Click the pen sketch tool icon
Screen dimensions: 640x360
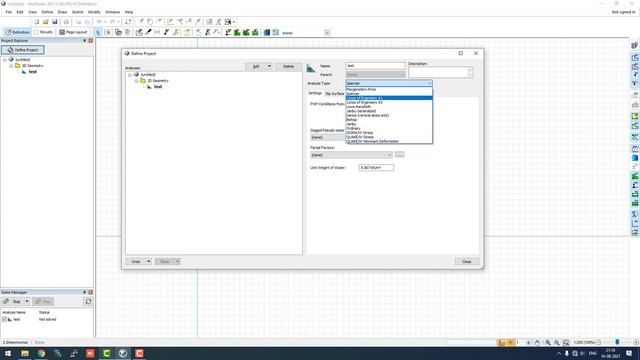point(149,32)
